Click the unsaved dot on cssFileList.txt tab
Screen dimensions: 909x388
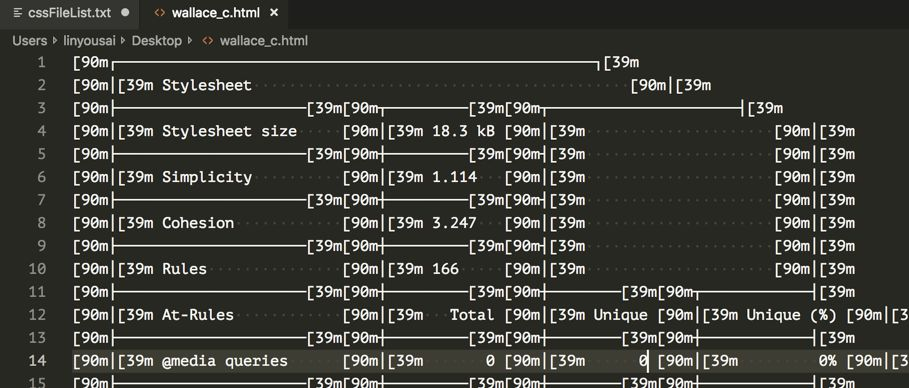(x=125, y=13)
